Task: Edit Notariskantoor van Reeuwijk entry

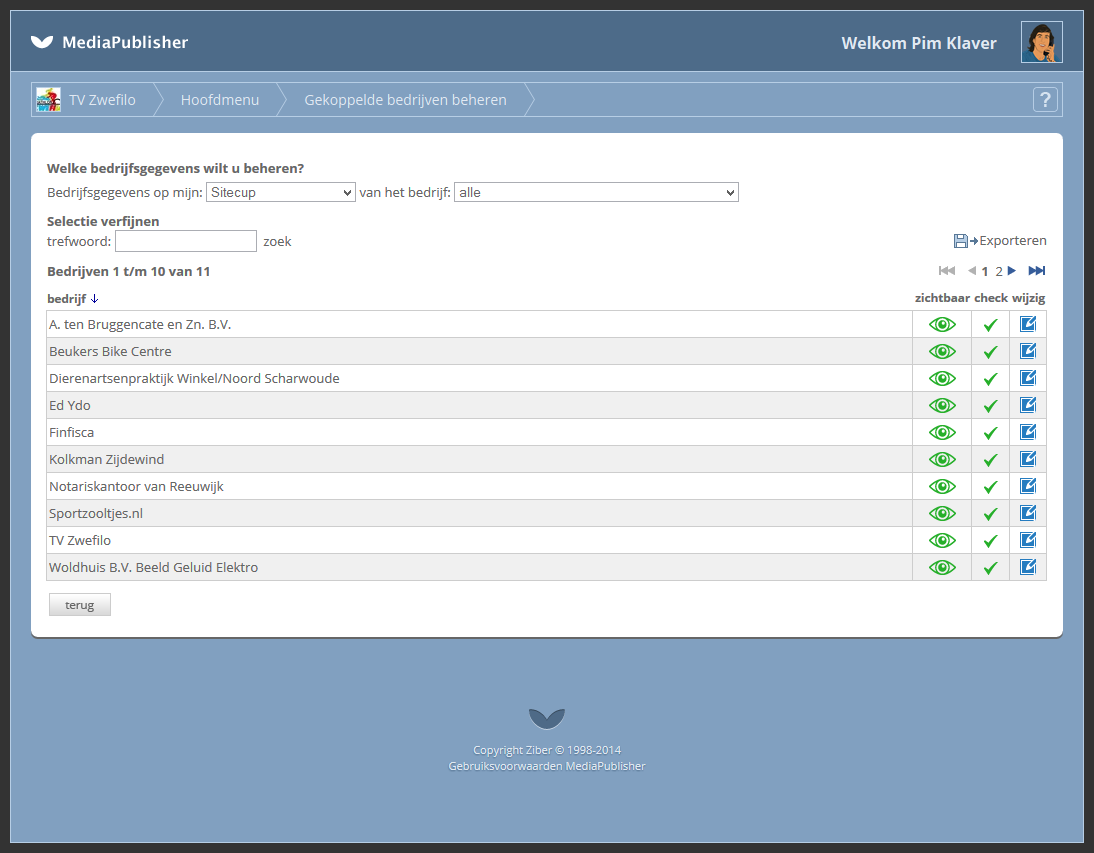Action: point(1028,485)
